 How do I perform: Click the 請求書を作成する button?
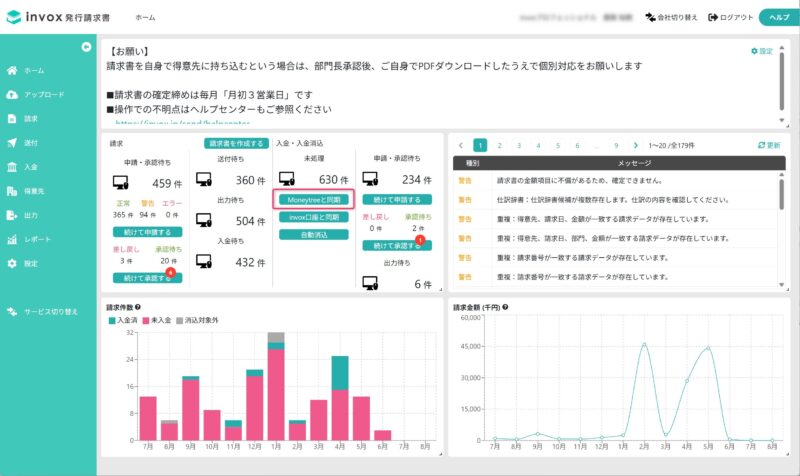236,143
